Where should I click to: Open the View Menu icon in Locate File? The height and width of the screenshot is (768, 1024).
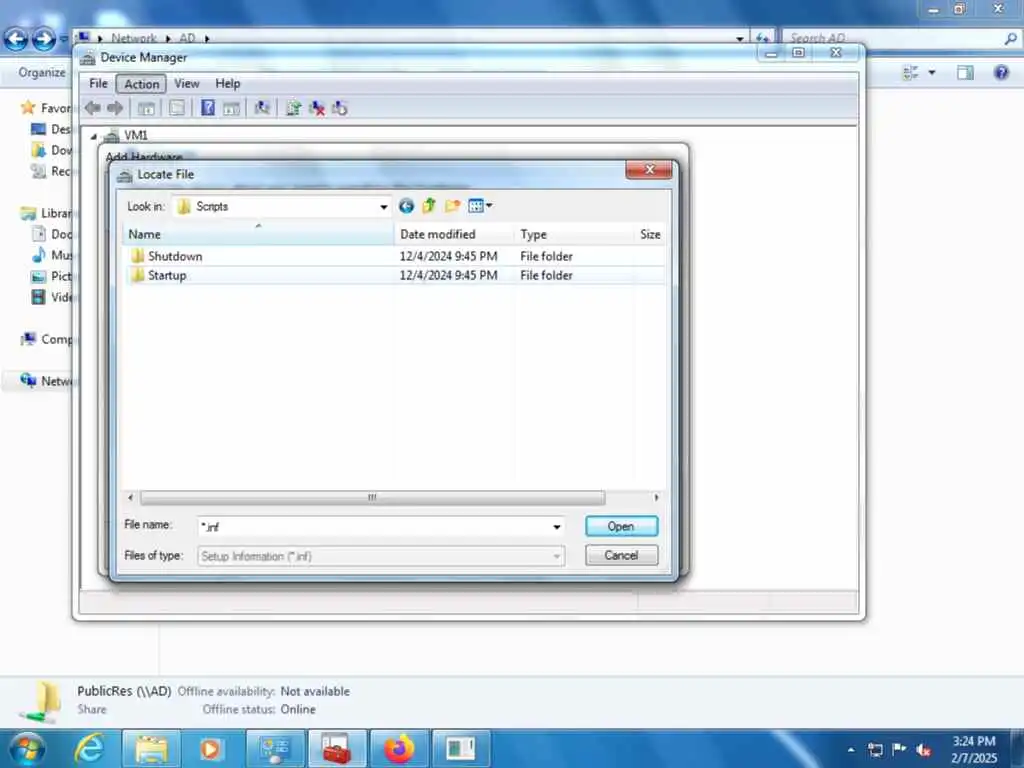coord(480,206)
